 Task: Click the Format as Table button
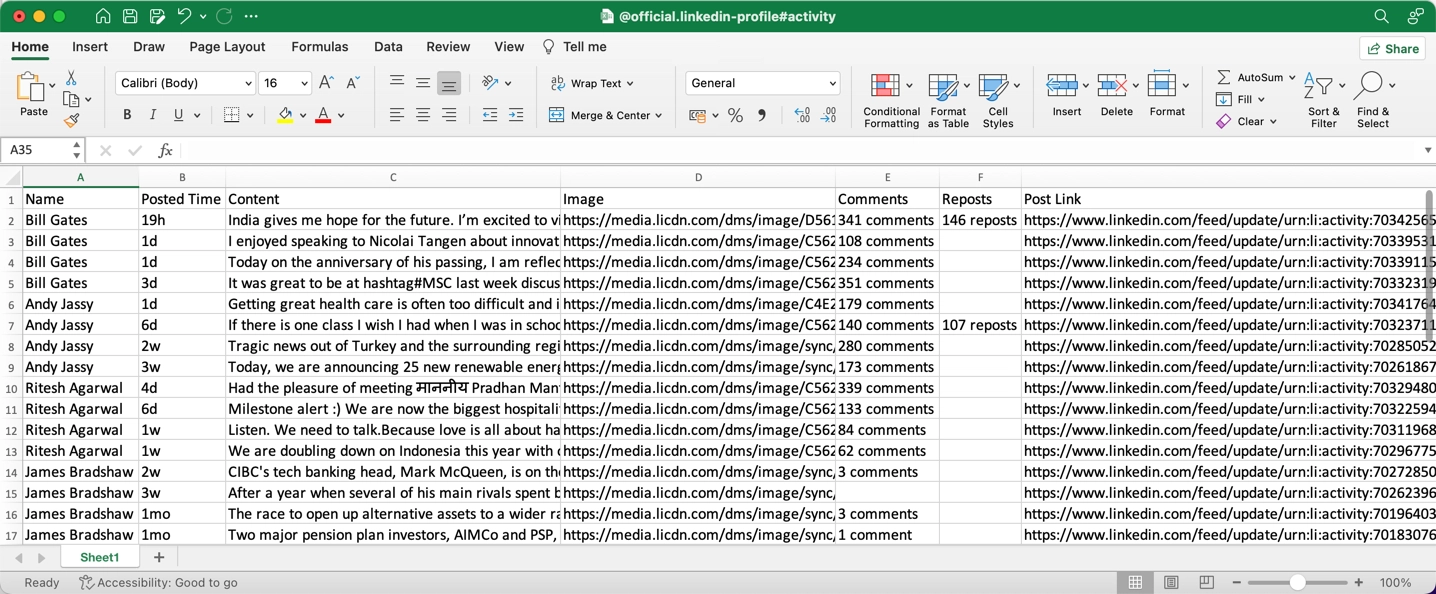(948, 100)
